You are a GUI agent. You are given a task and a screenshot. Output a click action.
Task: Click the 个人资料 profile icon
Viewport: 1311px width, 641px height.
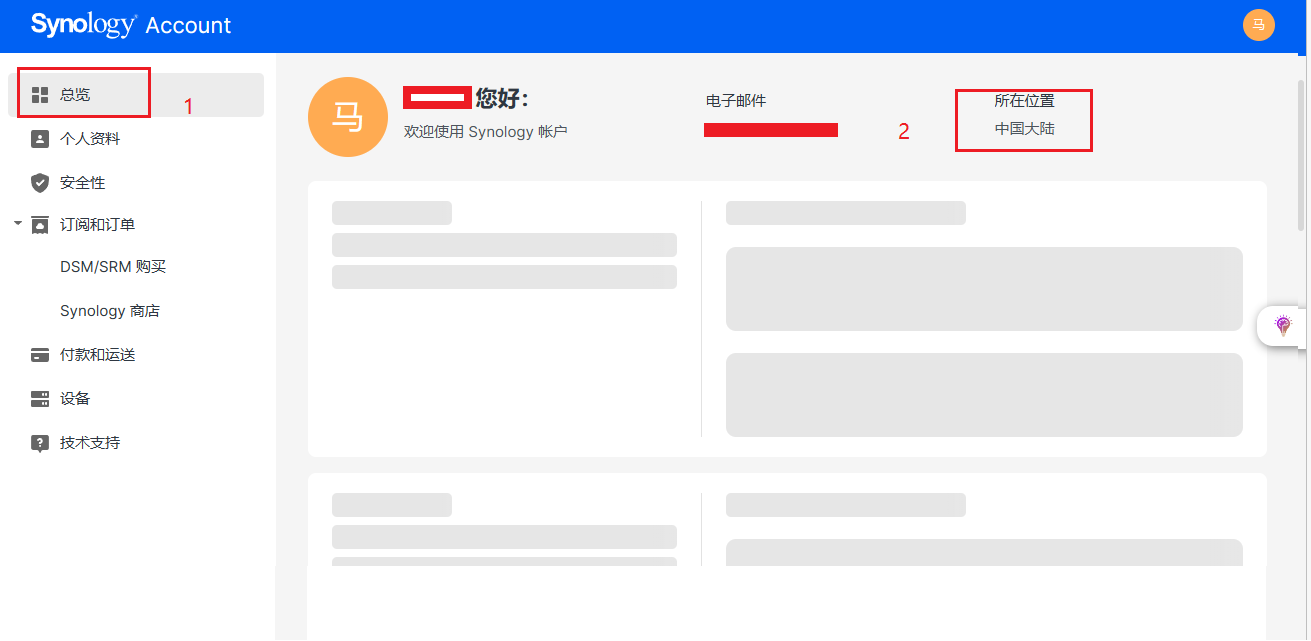40,139
